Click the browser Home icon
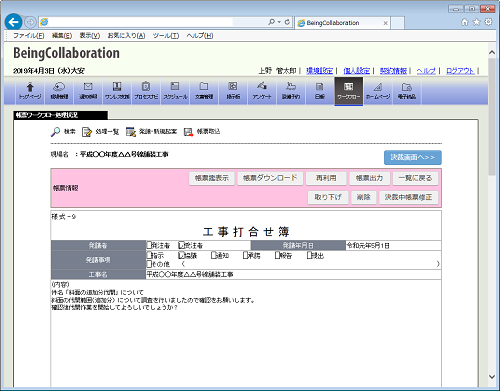500x391 pixels. click(465, 22)
